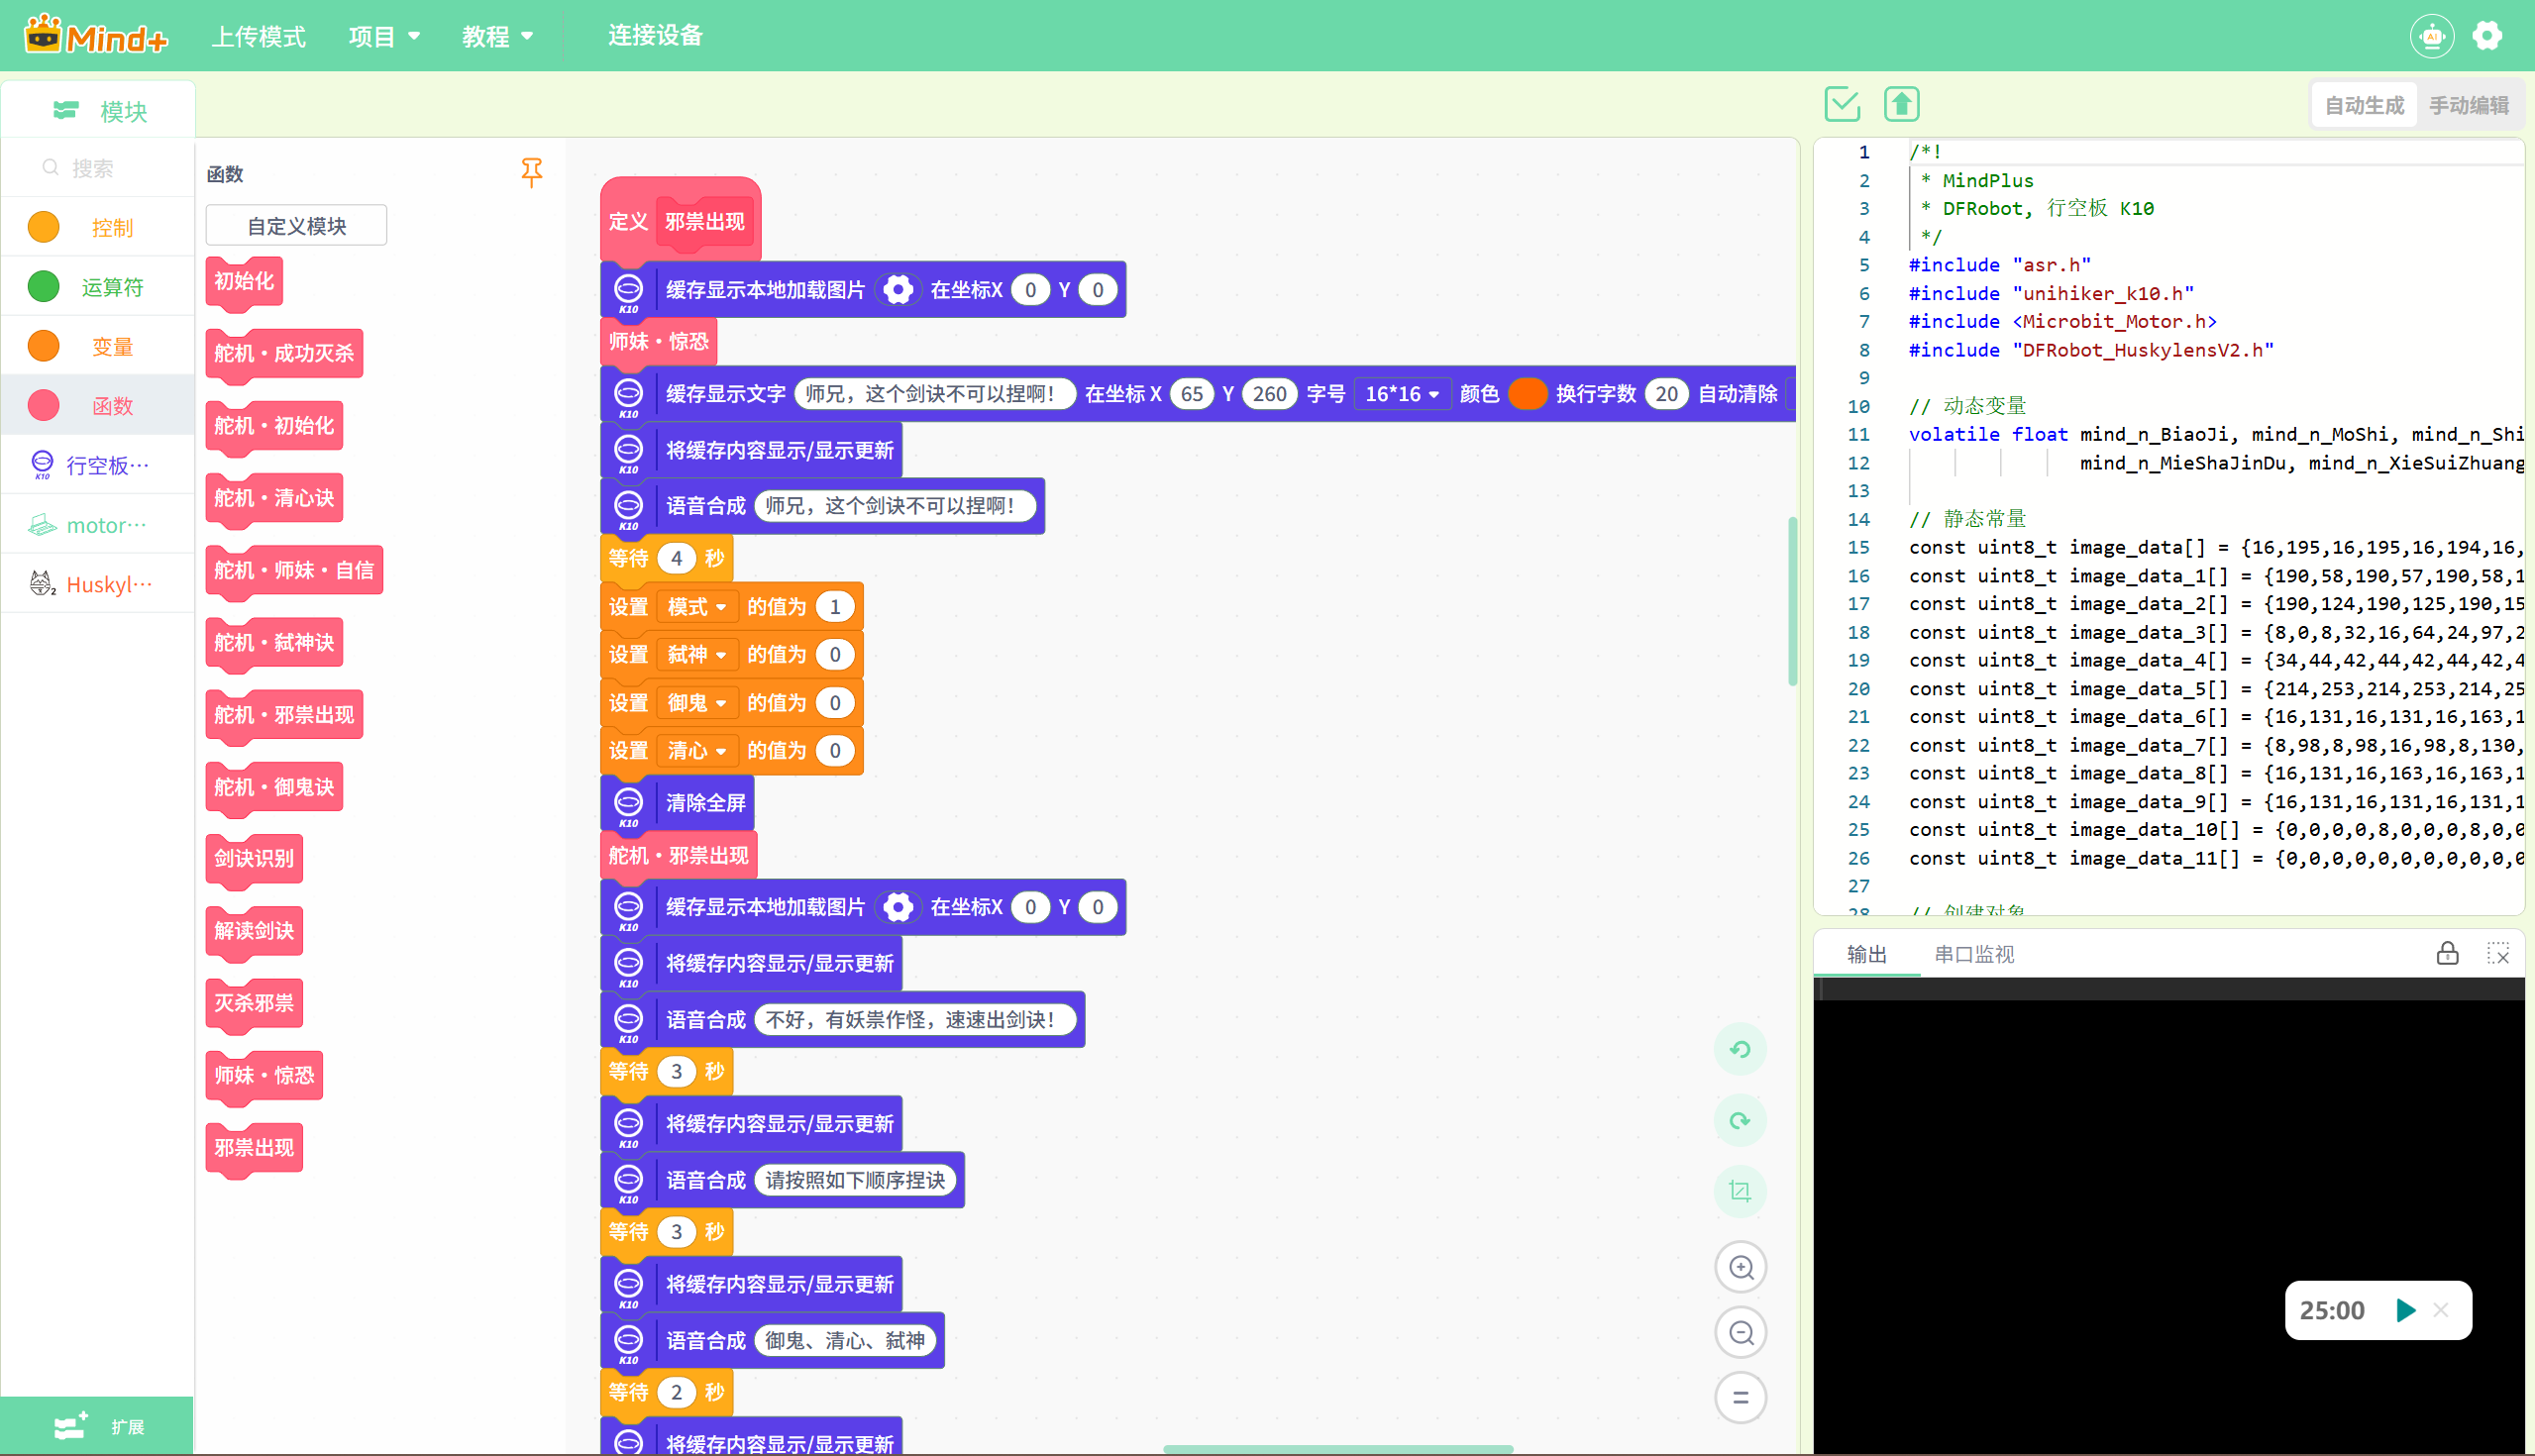Screen dimensions: 2535x1456
Task: Zoom in on the block workspace
Action: point(1740,1267)
